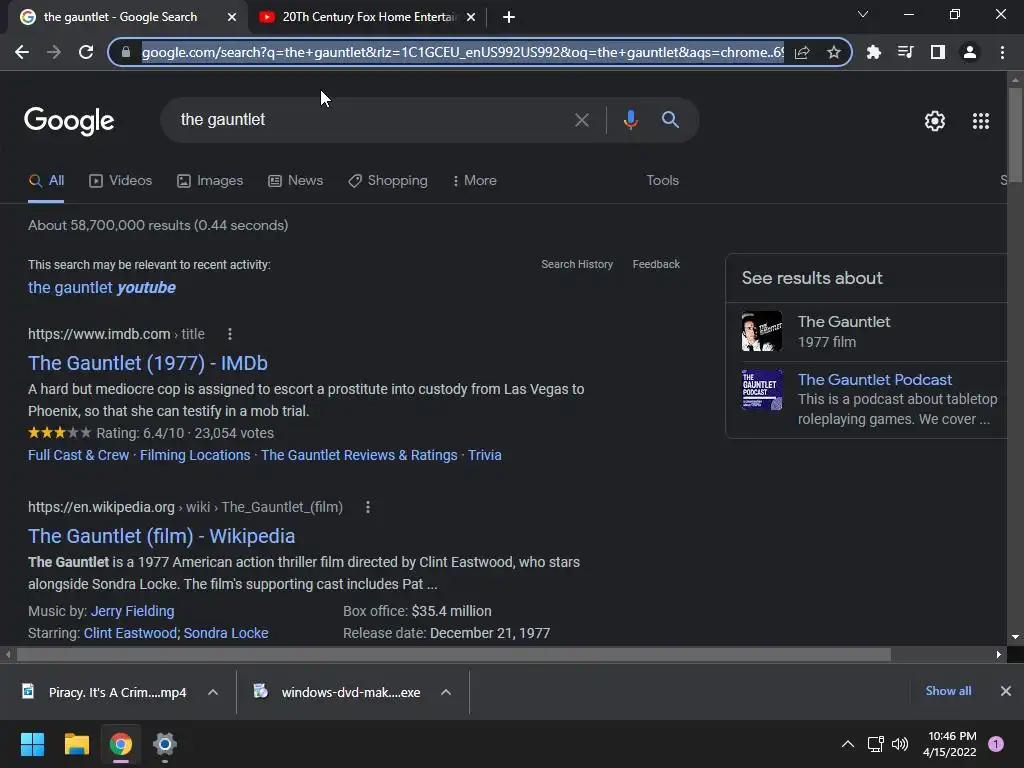Screen dimensions: 1024x768
Task: Bookmark this page with the star icon
Action: pyautogui.click(x=833, y=52)
